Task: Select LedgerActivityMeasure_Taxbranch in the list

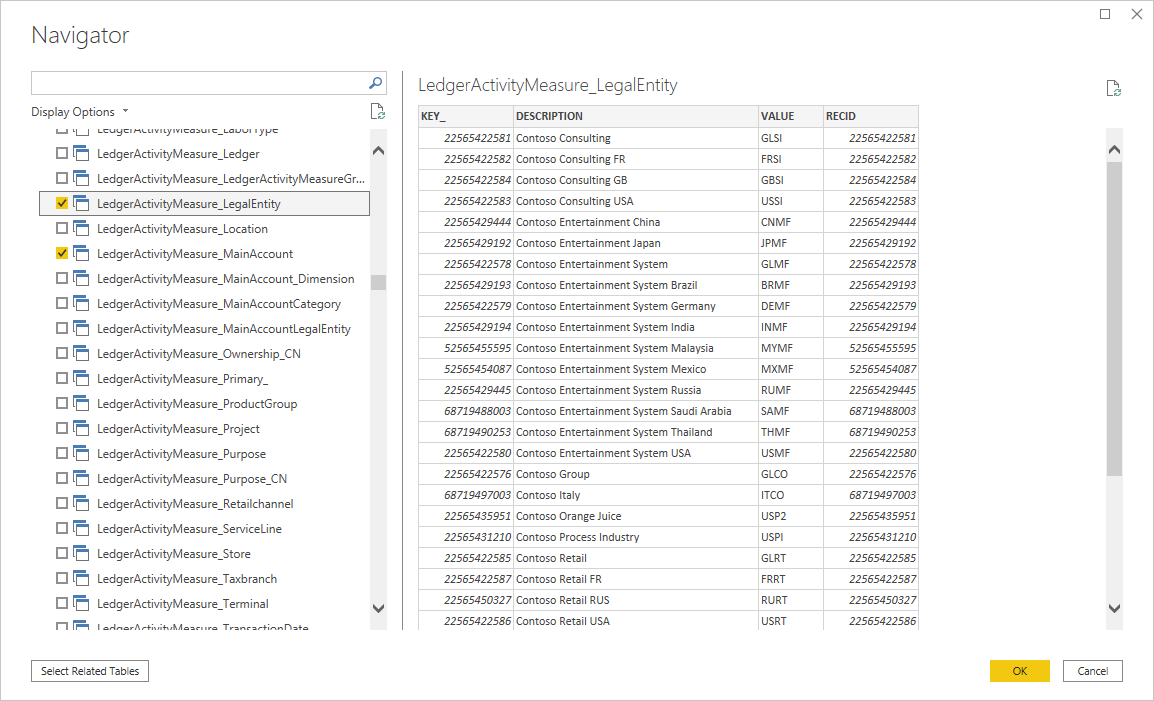Action: [187, 580]
